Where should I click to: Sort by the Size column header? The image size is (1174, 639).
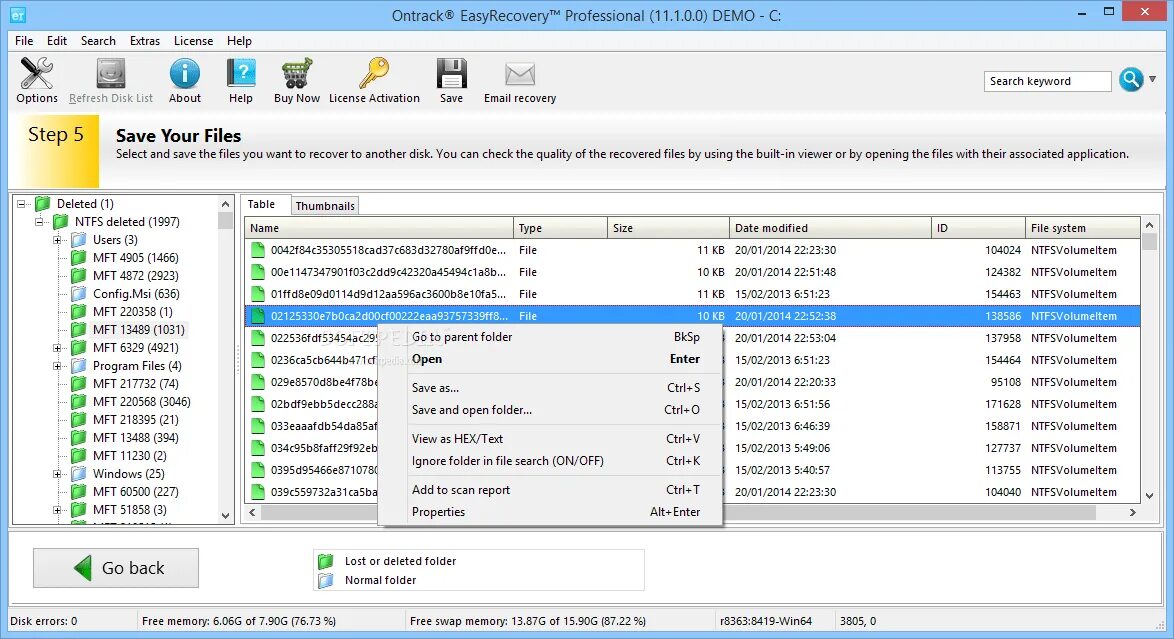coord(669,228)
